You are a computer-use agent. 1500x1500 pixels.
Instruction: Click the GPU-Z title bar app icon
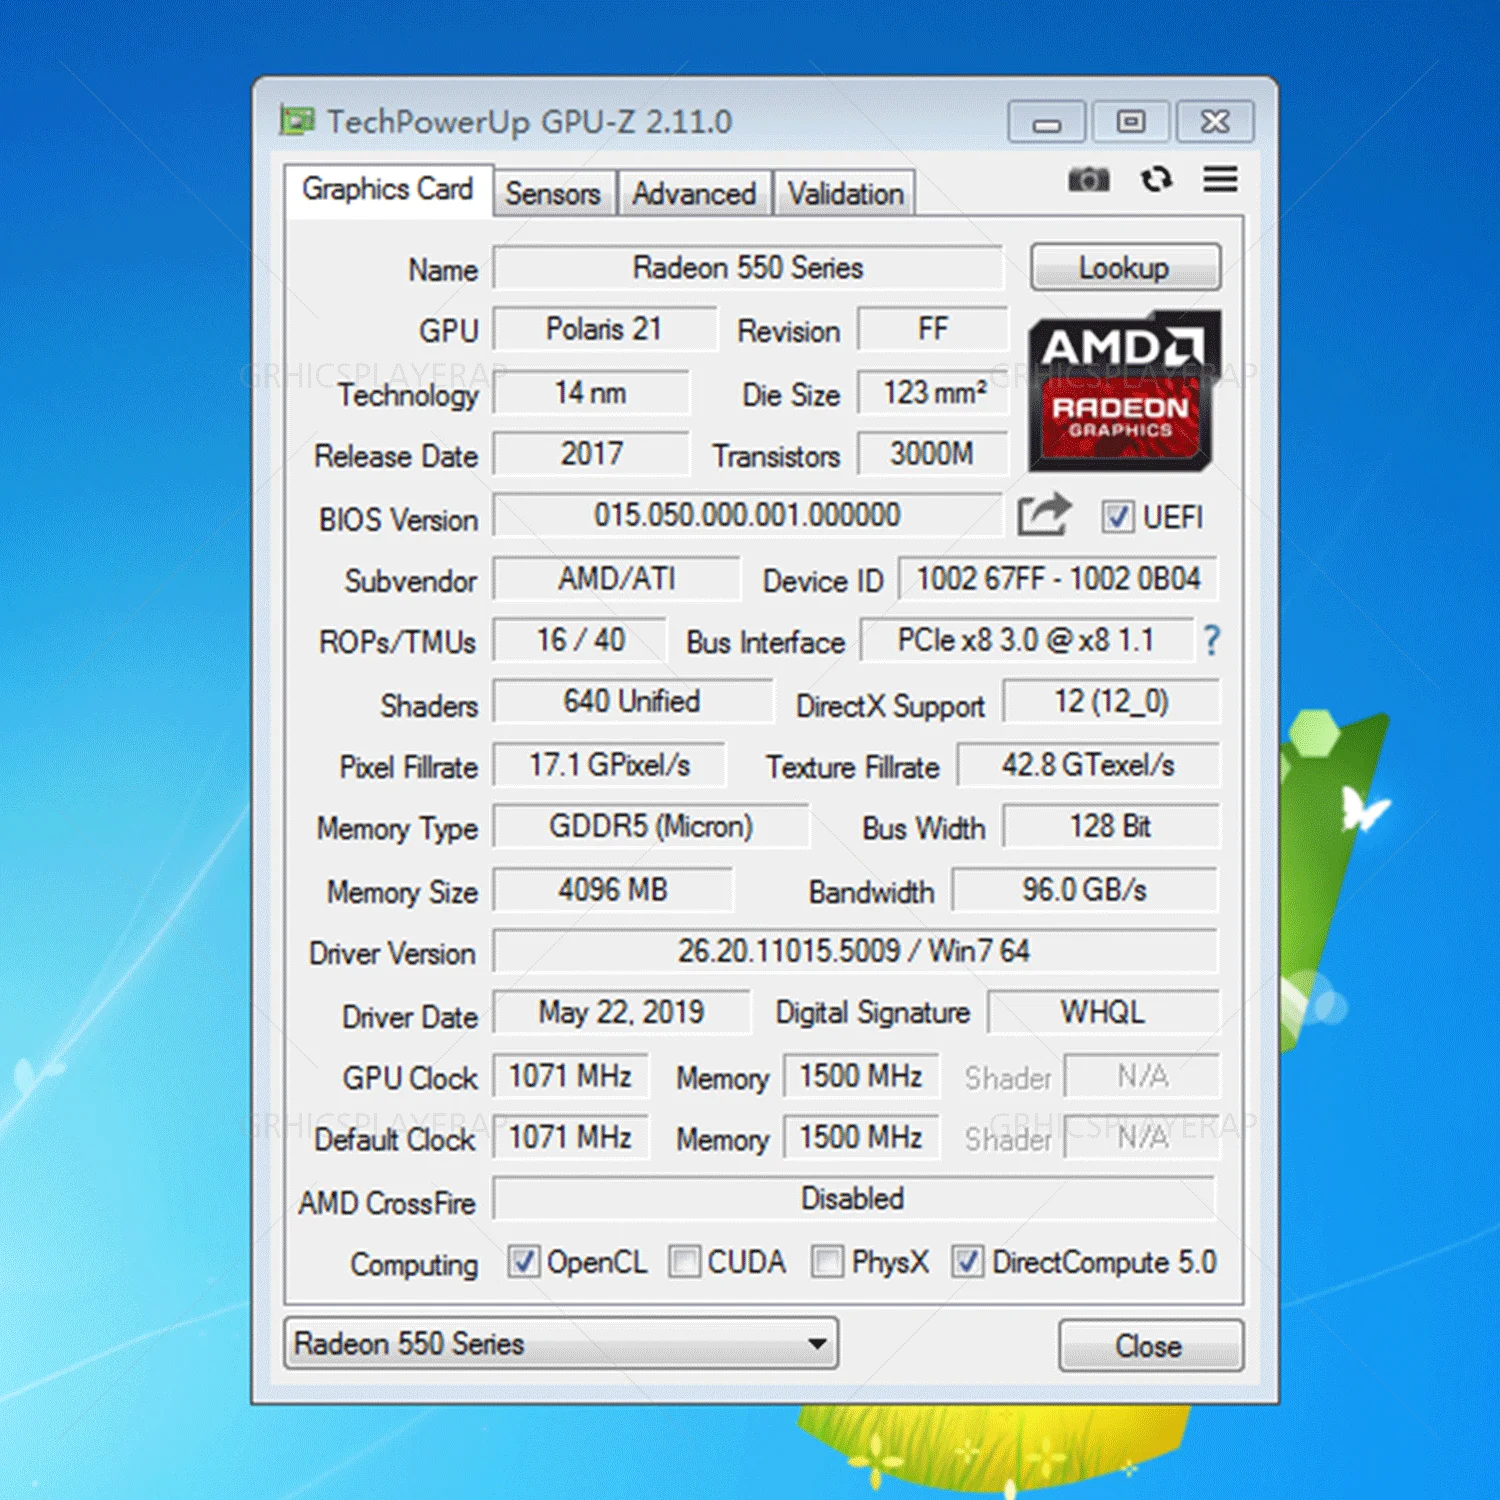coord(297,121)
